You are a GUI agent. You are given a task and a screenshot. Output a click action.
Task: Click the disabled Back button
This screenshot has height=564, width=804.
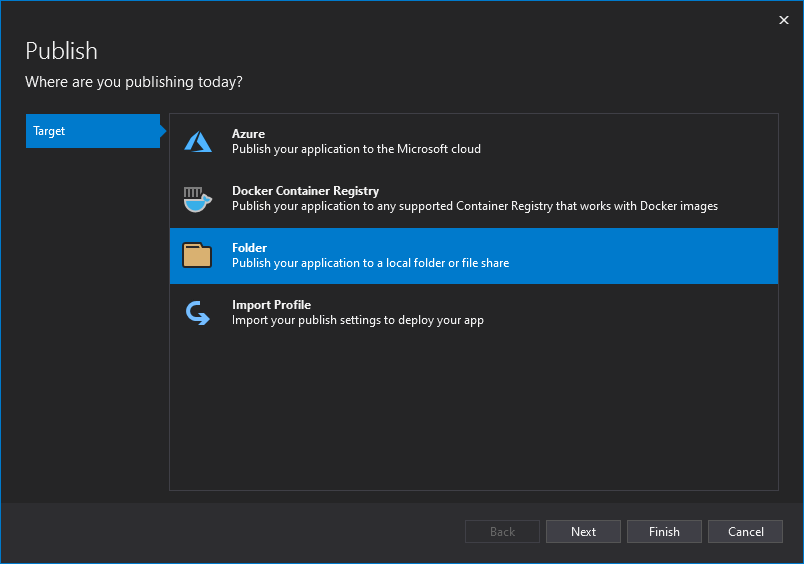(502, 532)
